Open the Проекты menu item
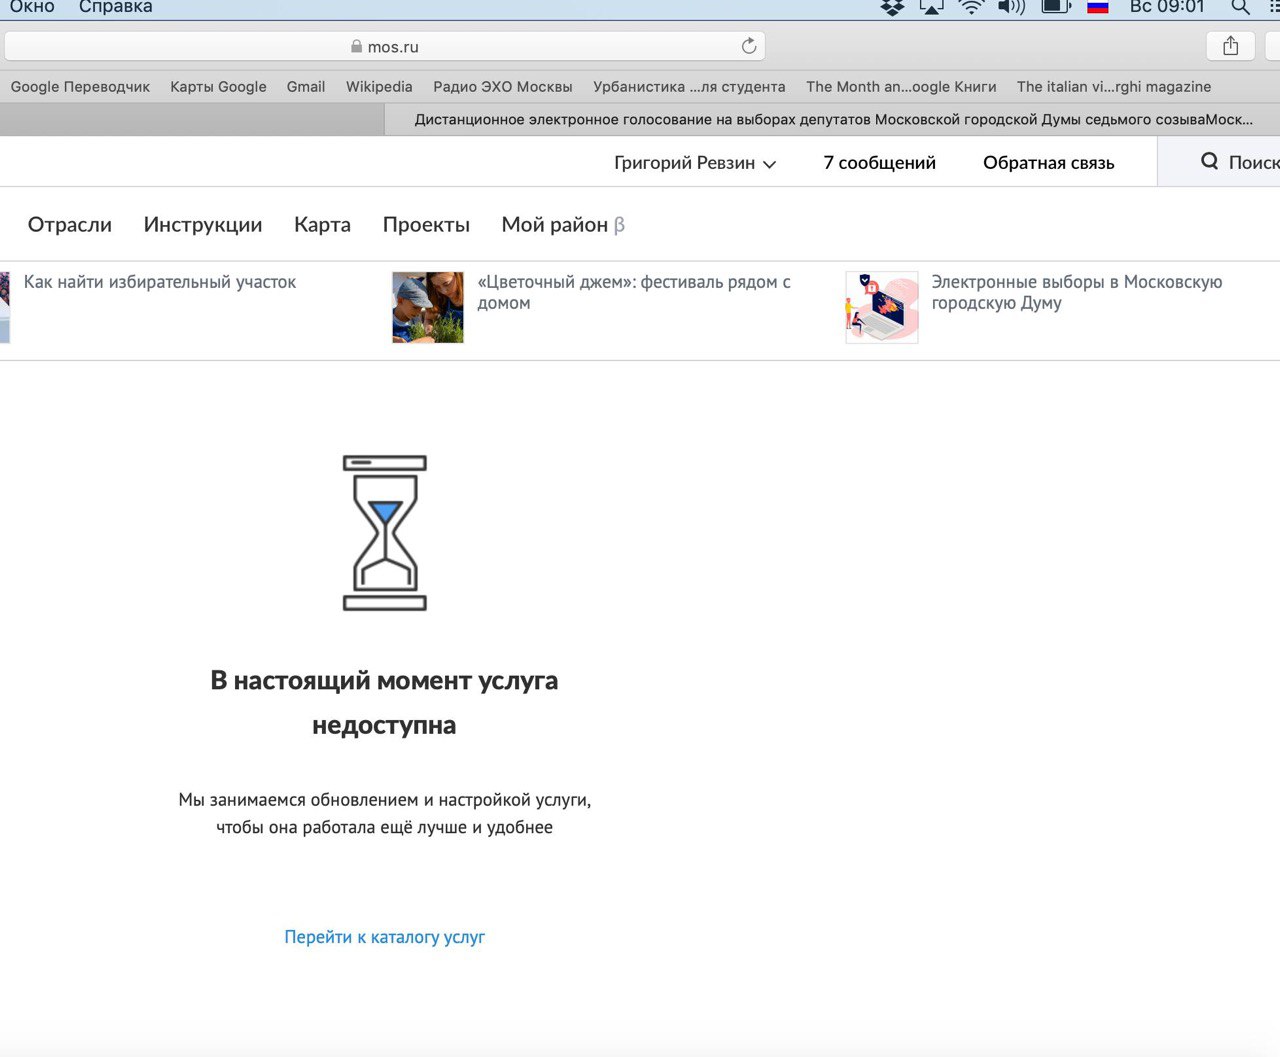 tap(426, 225)
